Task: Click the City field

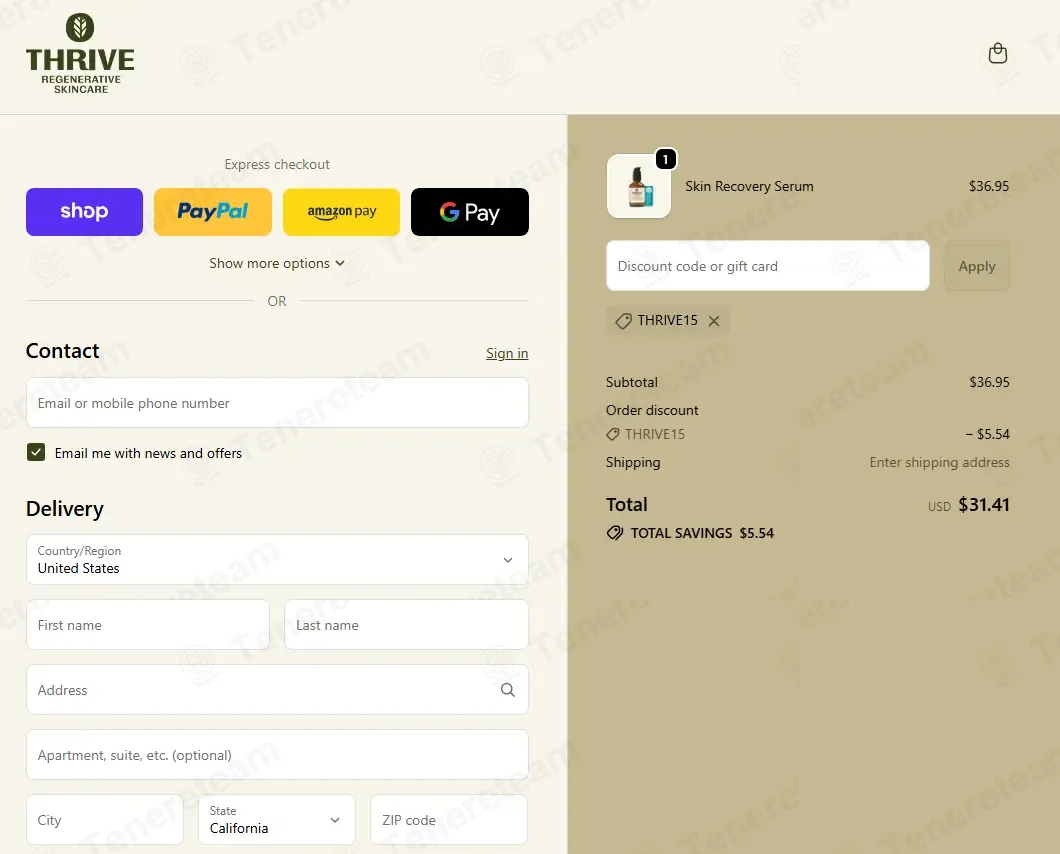Action: [x=105, y=820]
